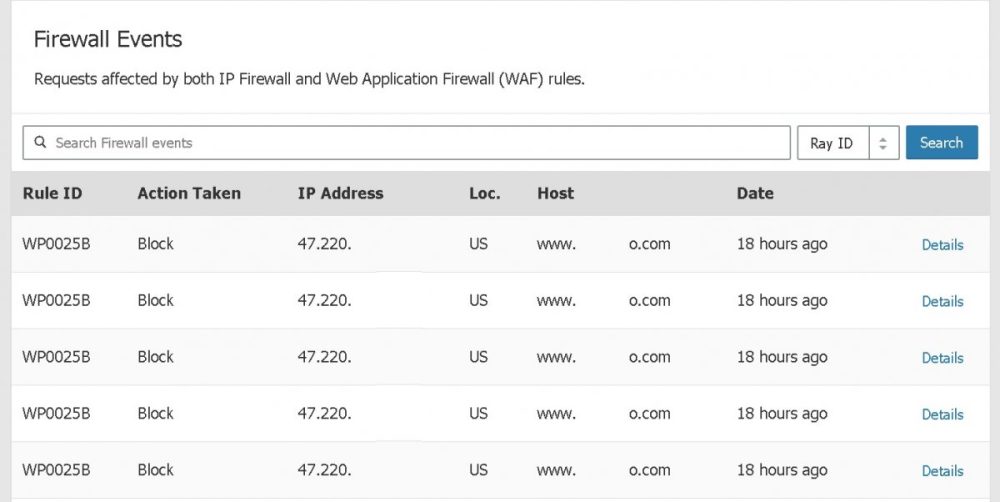Click the blue Search button
This screenshot has width=1000, height=502.
tap(941, 142)
